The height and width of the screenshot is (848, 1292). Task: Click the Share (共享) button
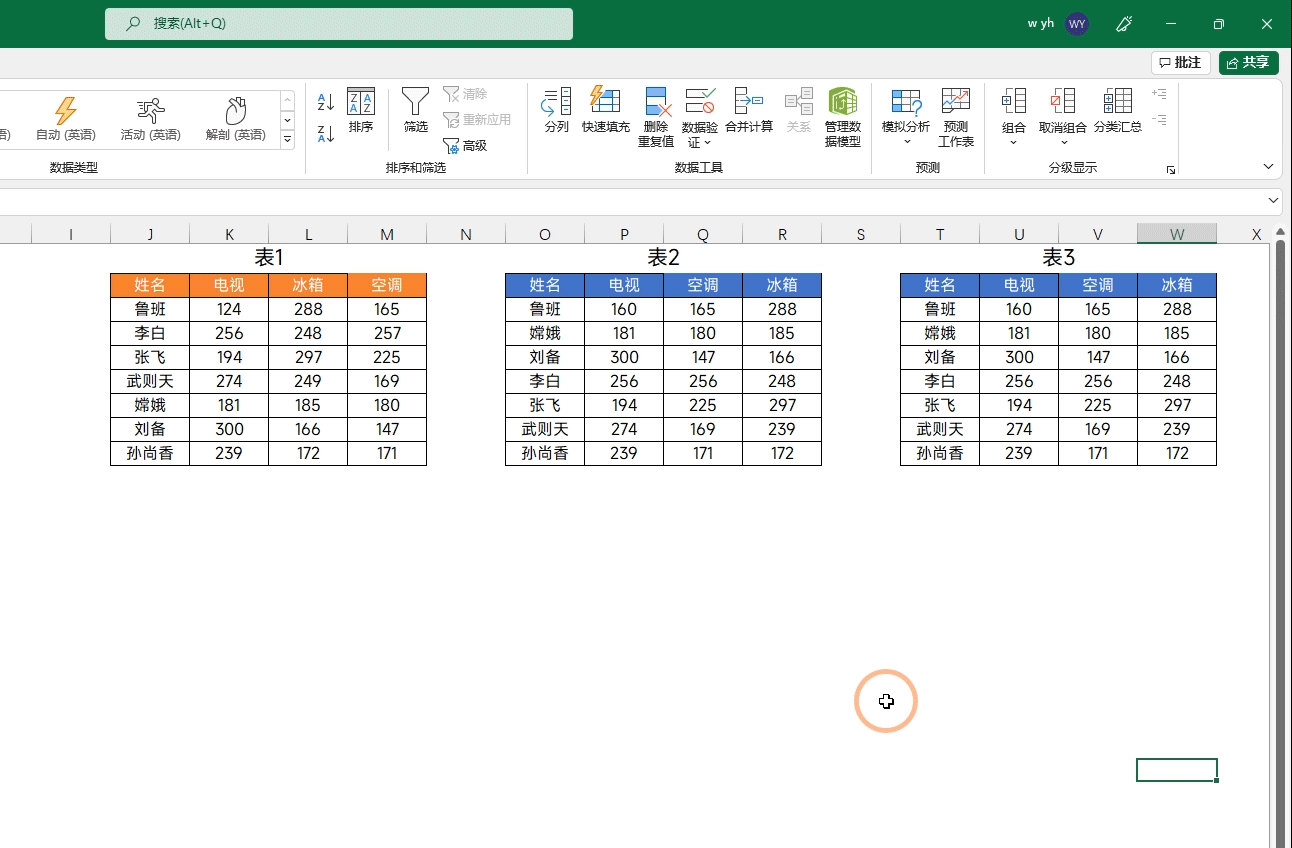[x=1249, y=63]
